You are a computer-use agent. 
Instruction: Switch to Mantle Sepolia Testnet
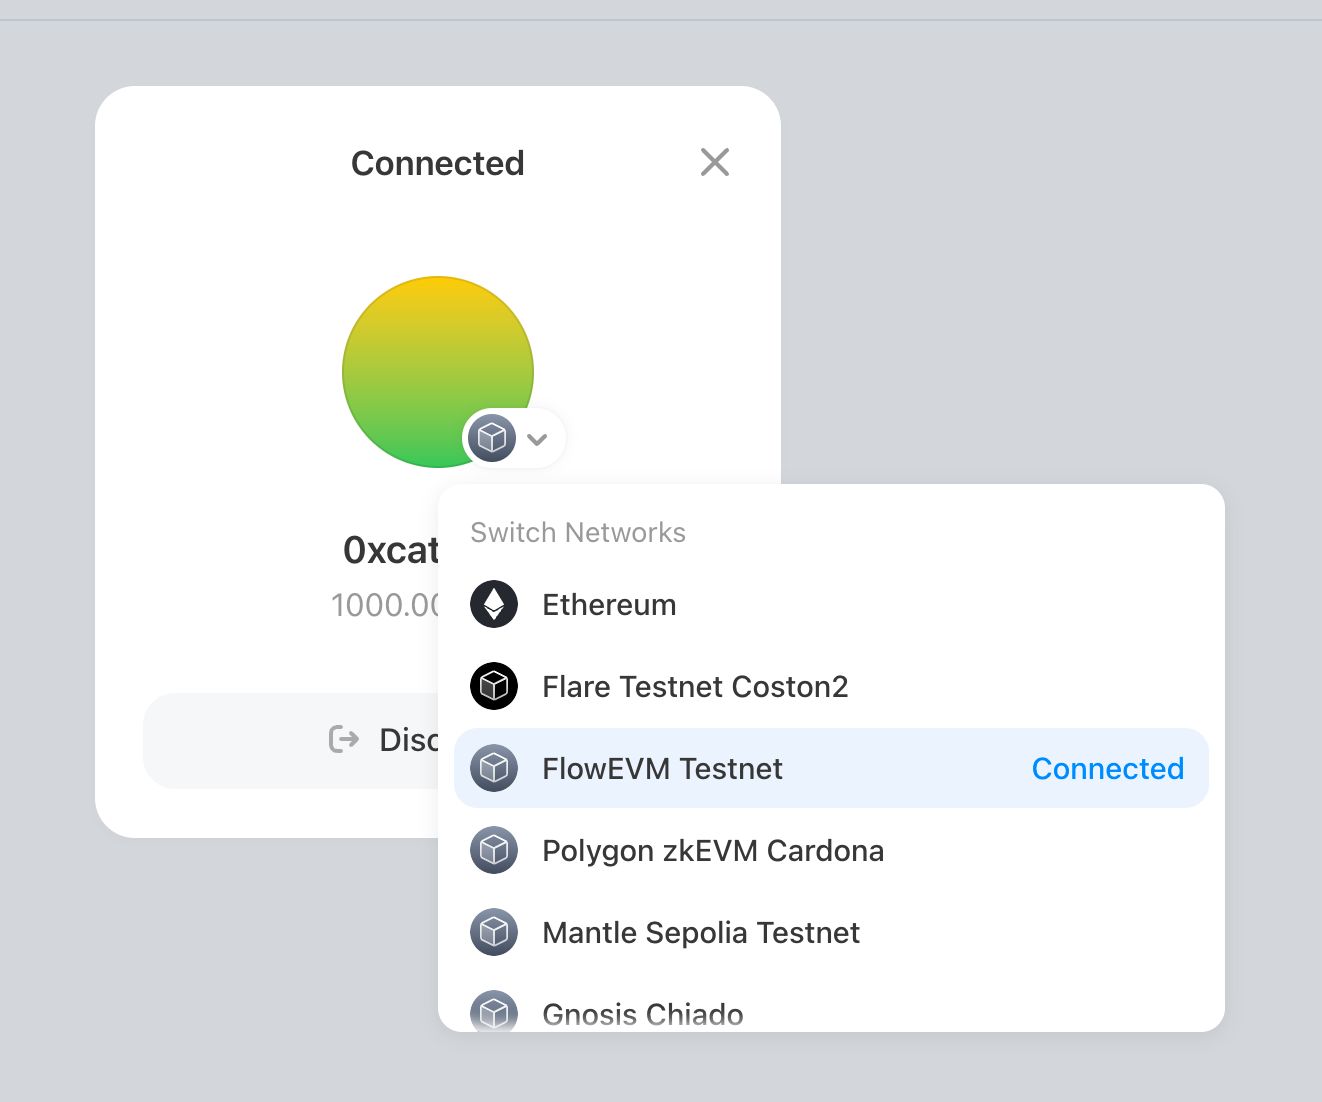[831, 932]
